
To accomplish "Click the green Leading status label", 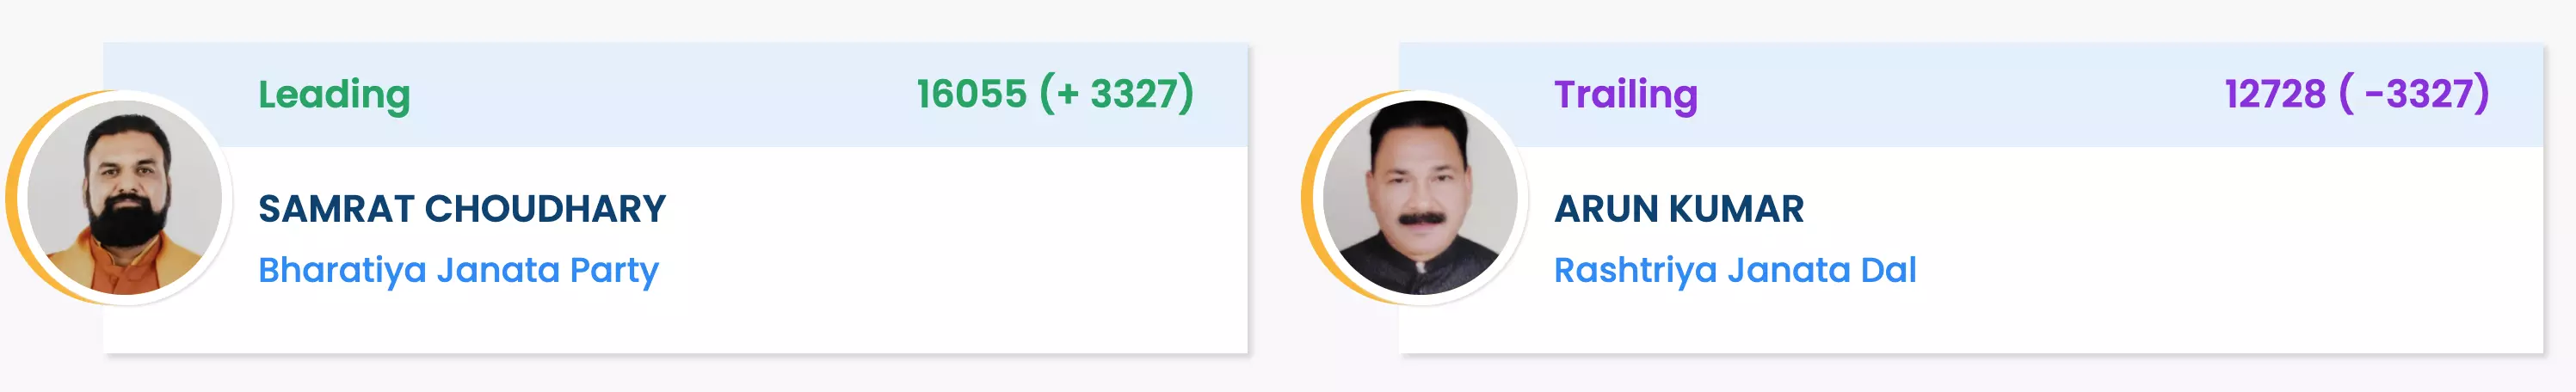I will [334, 95].
